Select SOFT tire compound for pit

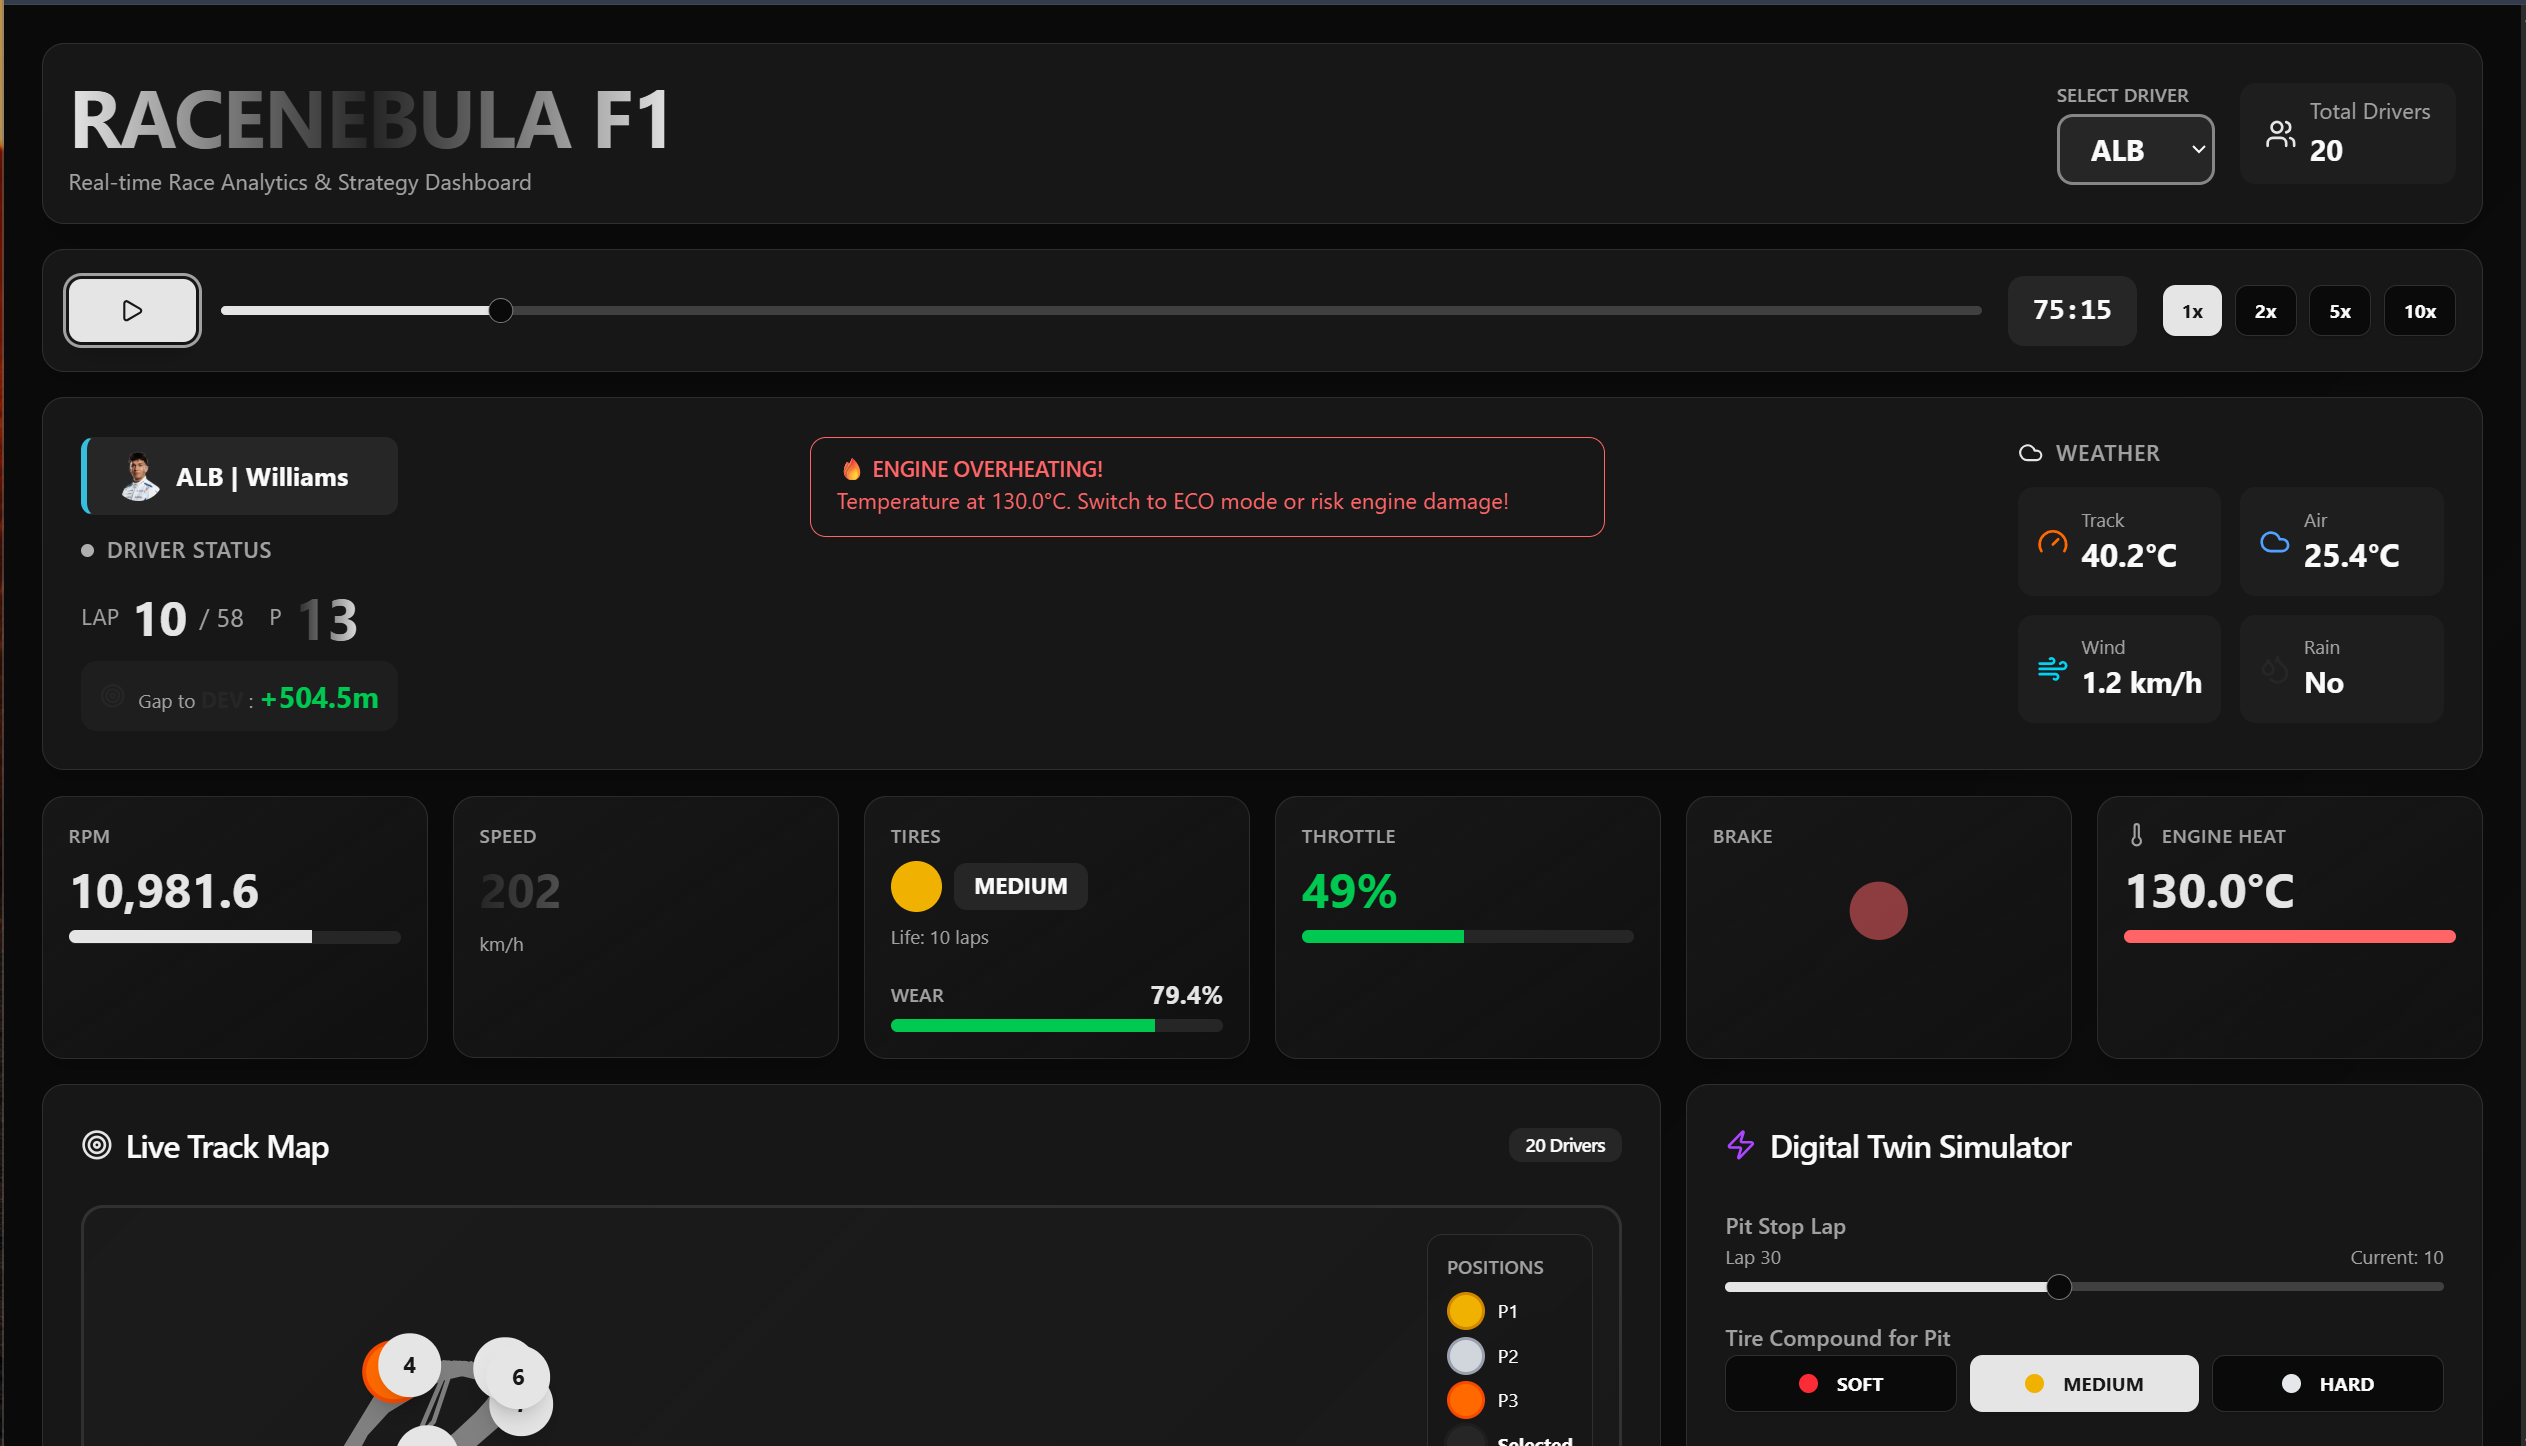pyautogui.click(x=1840, y=1383)
